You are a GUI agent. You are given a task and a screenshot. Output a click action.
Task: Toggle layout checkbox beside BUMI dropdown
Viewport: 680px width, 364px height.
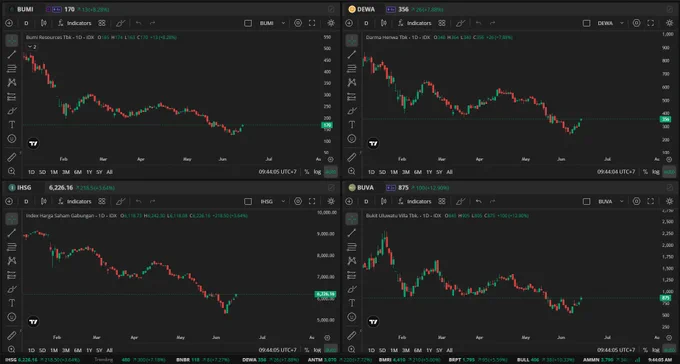point(248,23)
